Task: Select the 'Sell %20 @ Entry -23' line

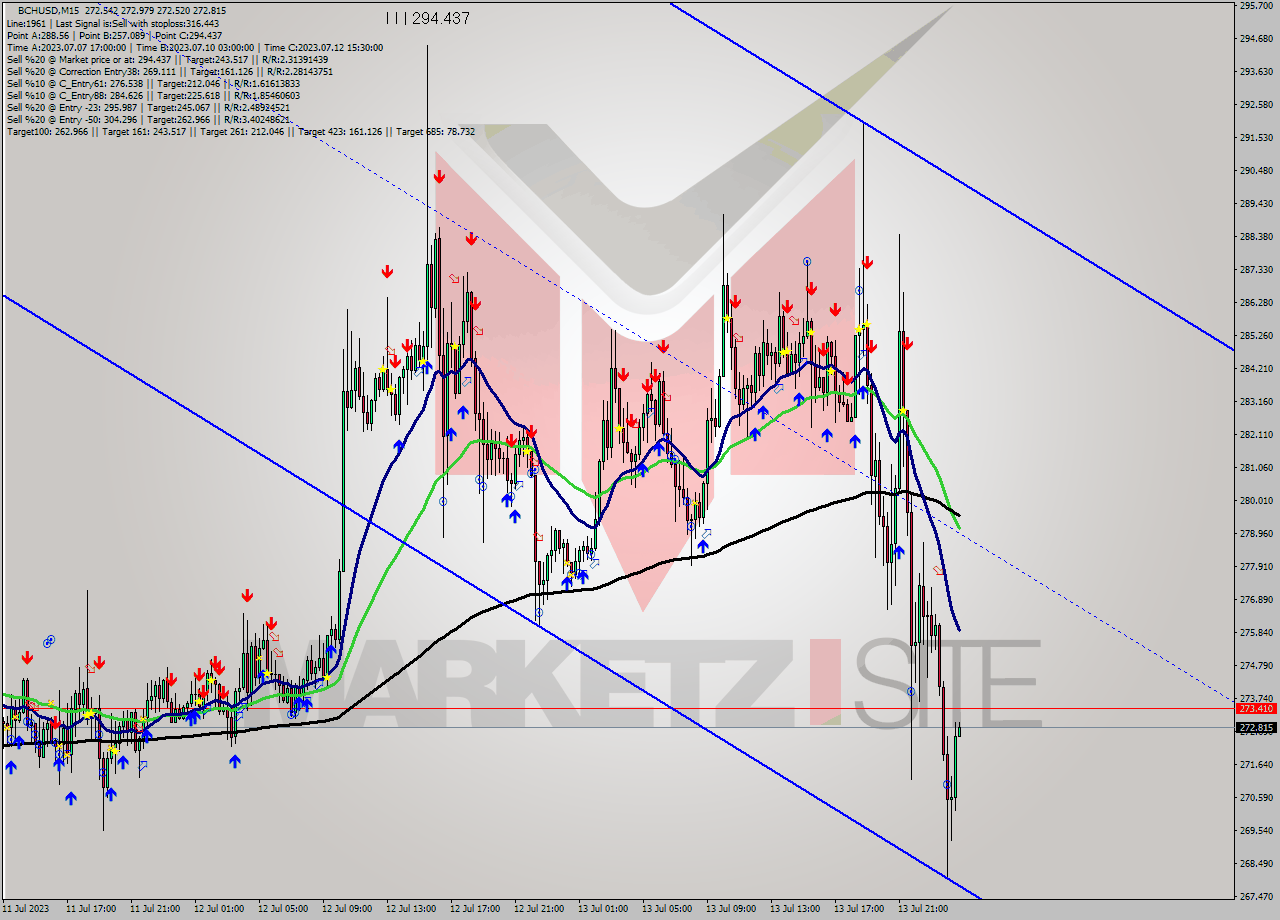Action: click(x=148, y=107)
